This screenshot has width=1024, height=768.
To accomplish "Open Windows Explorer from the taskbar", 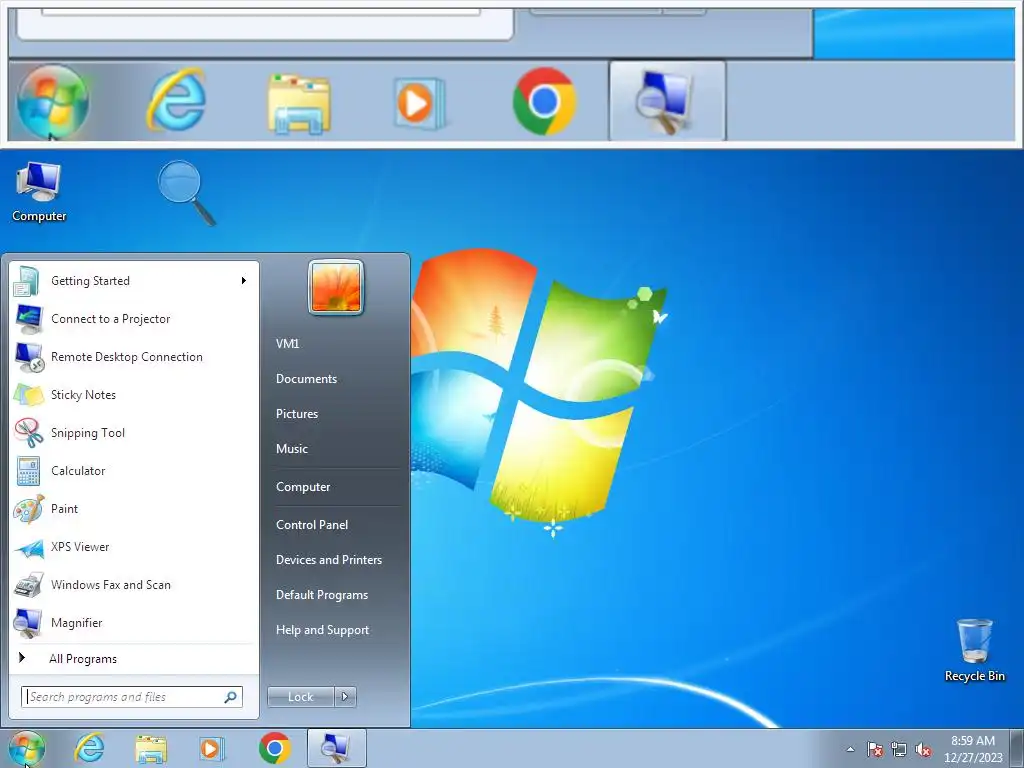I will (x=151, y=748).
